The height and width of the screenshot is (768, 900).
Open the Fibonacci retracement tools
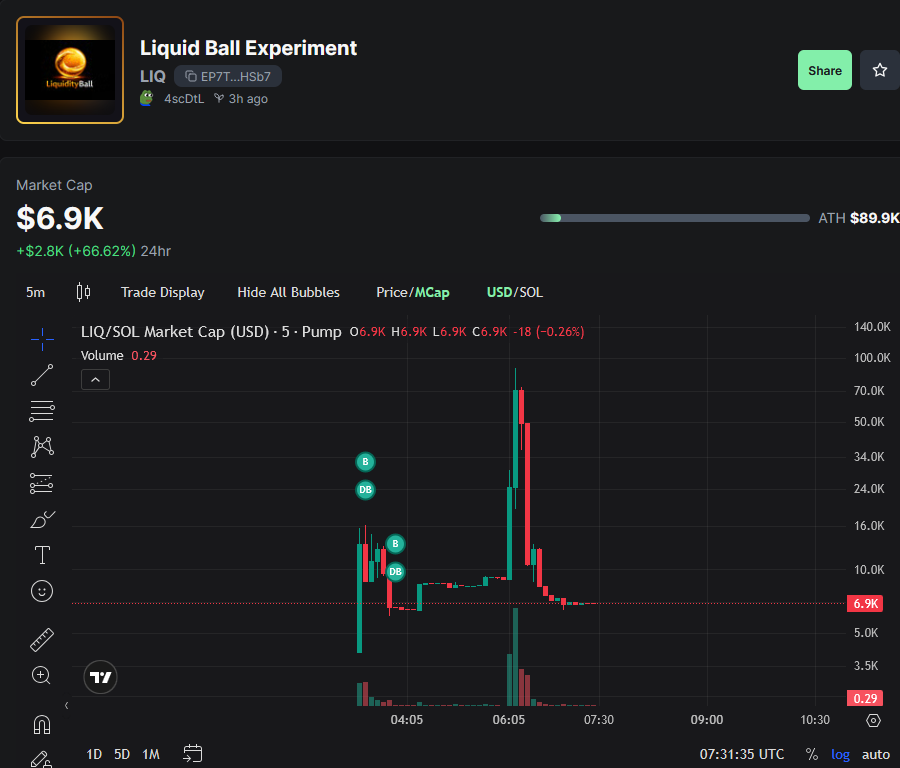(42, 411)
